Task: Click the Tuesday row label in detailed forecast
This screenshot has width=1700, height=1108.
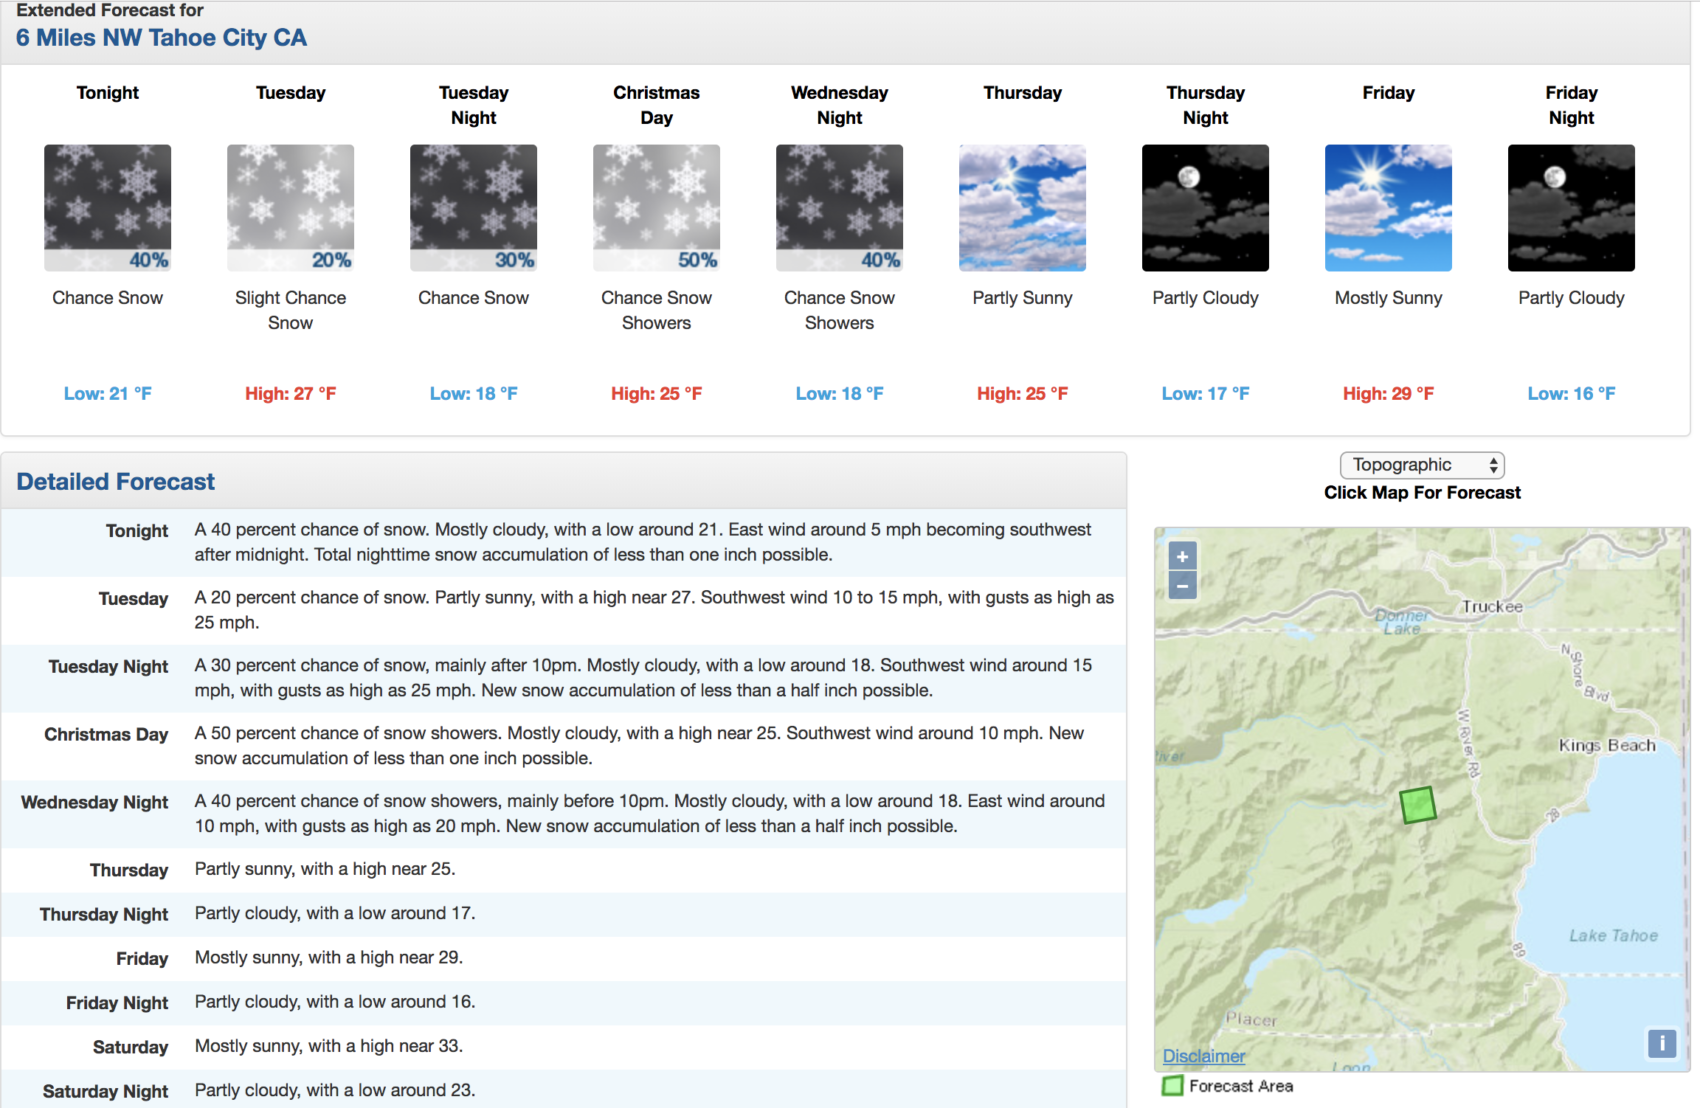Action: pyautogui.click(x=133, y=599)
